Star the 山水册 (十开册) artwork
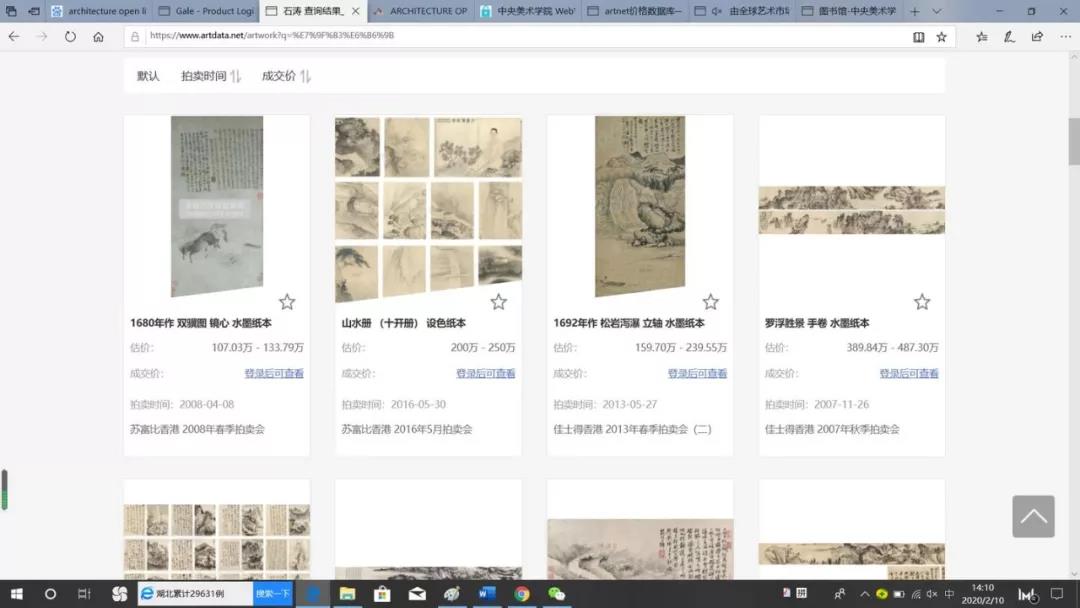 tap(498, 302)
